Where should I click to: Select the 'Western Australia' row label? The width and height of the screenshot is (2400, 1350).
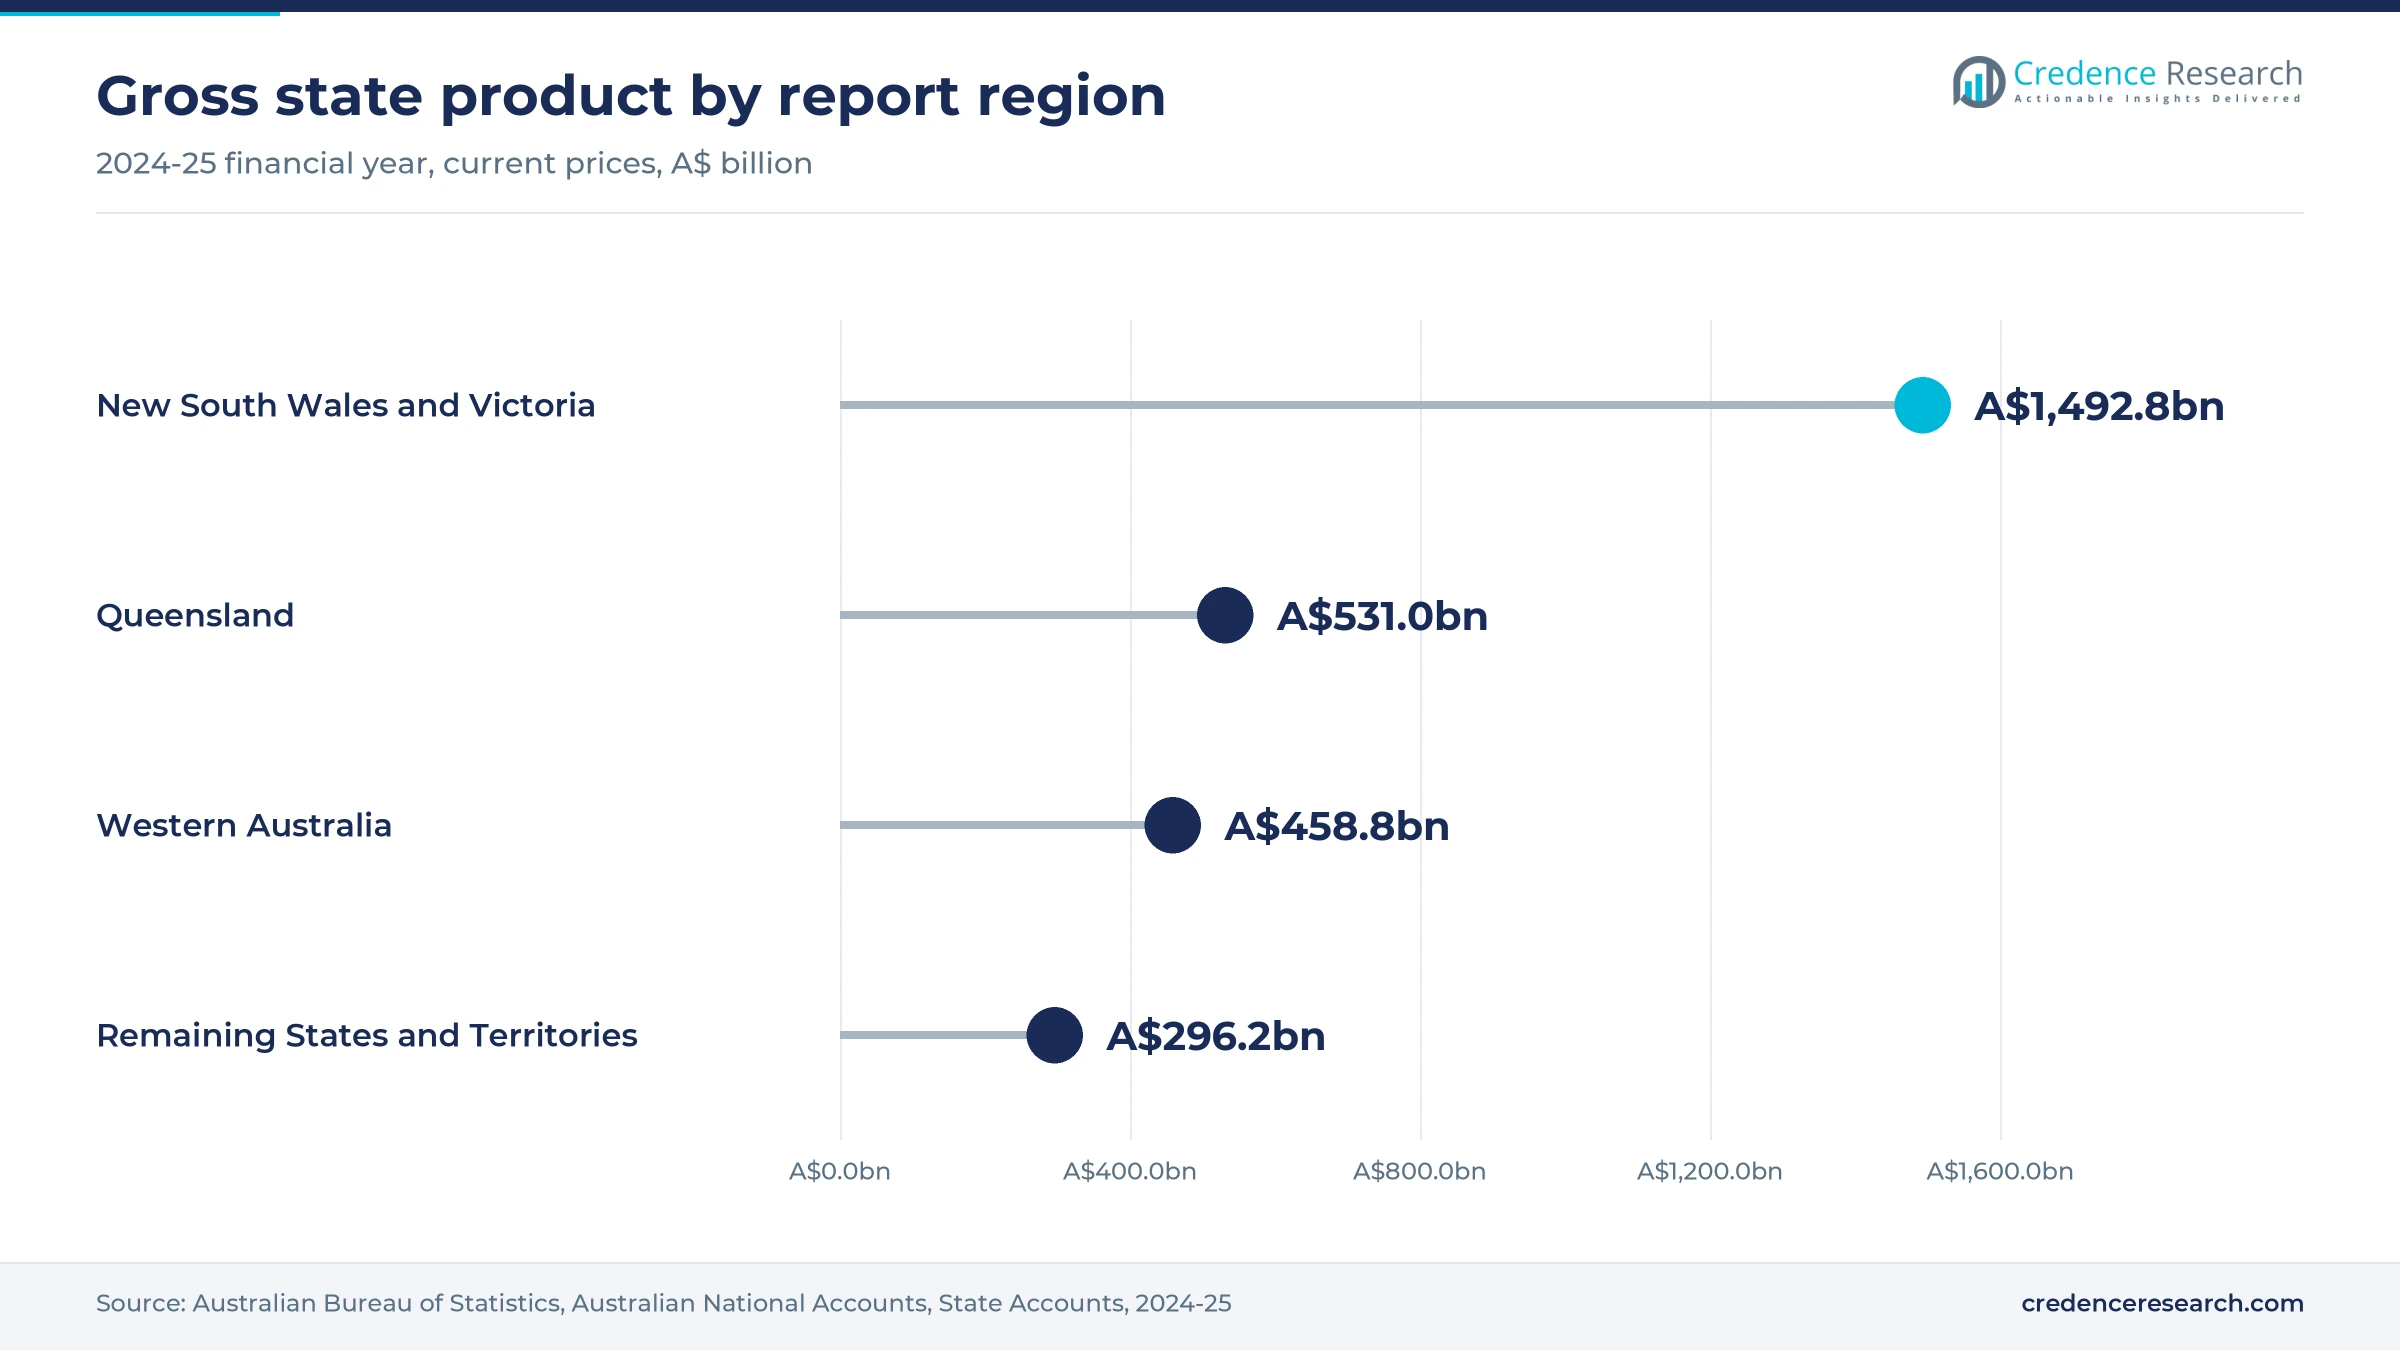(244, 825)
